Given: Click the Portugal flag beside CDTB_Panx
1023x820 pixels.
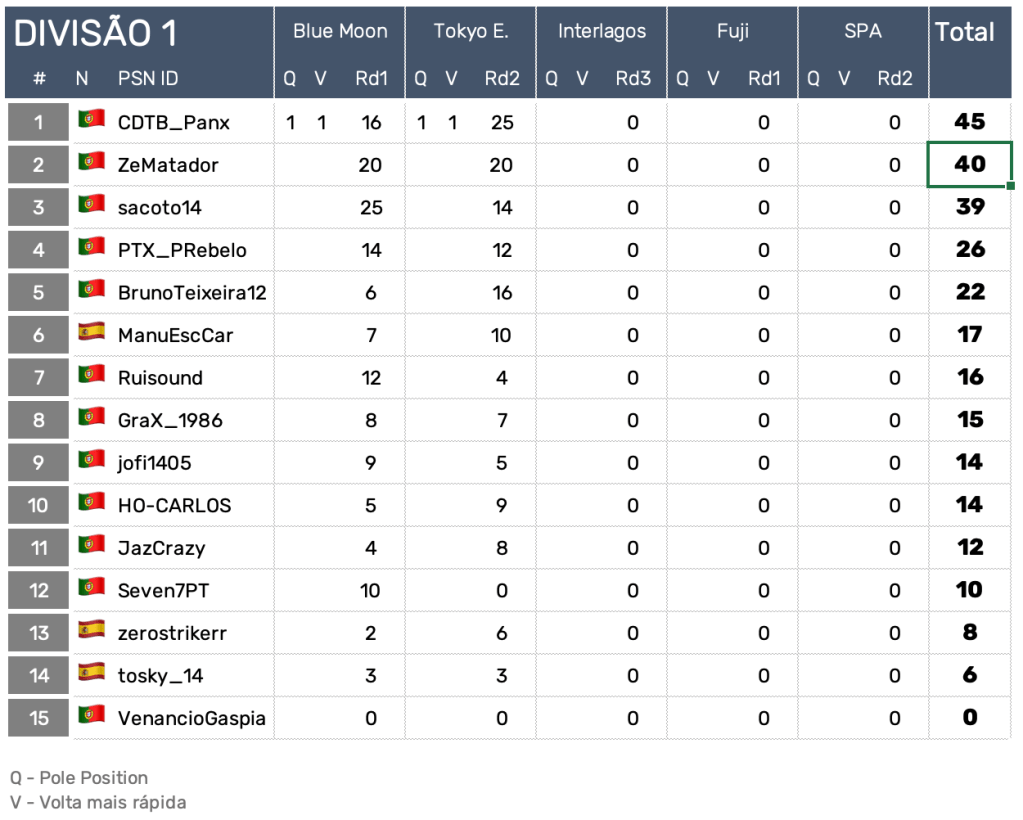Looking at the screenshot, I should (x=91, y=119).
